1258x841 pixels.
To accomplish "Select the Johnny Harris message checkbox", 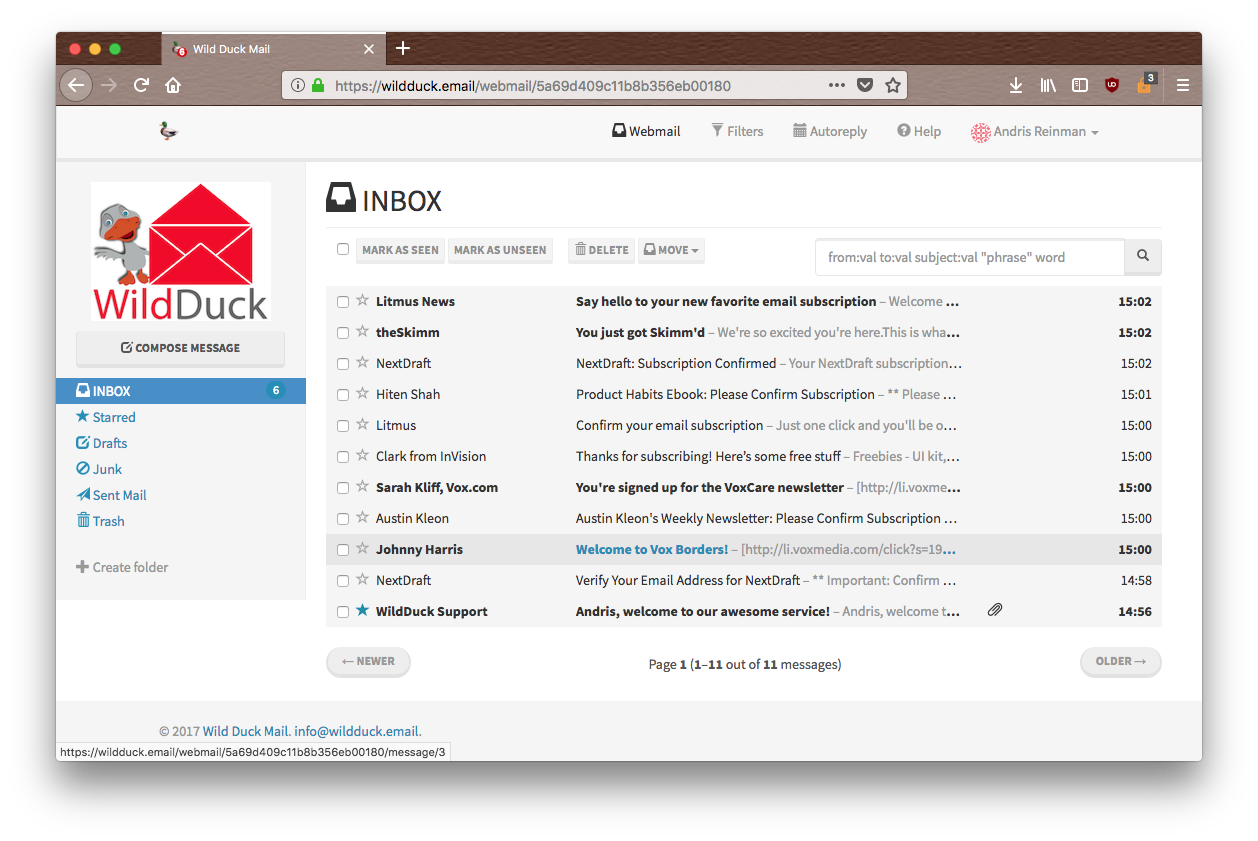I will (343, 550).
